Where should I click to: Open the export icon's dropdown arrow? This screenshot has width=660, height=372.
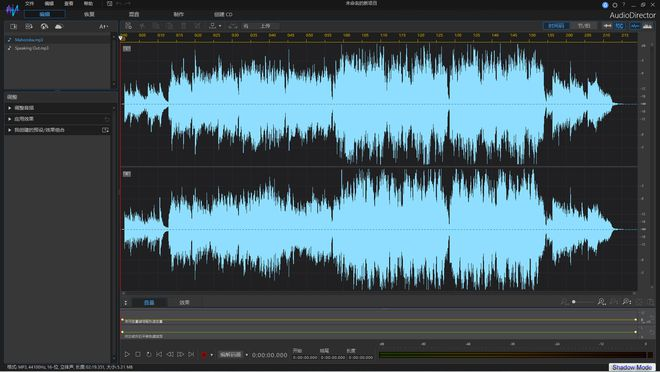coord(220,26)
